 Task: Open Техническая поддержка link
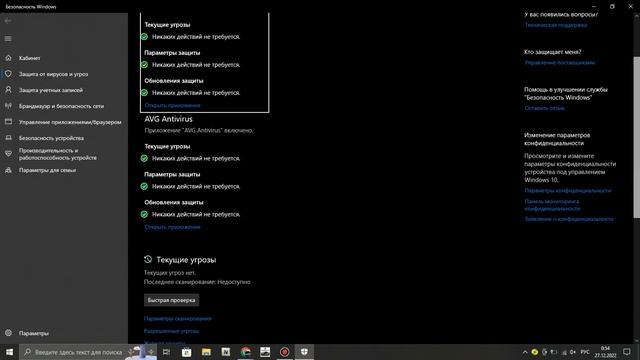(x=556, y=25)
